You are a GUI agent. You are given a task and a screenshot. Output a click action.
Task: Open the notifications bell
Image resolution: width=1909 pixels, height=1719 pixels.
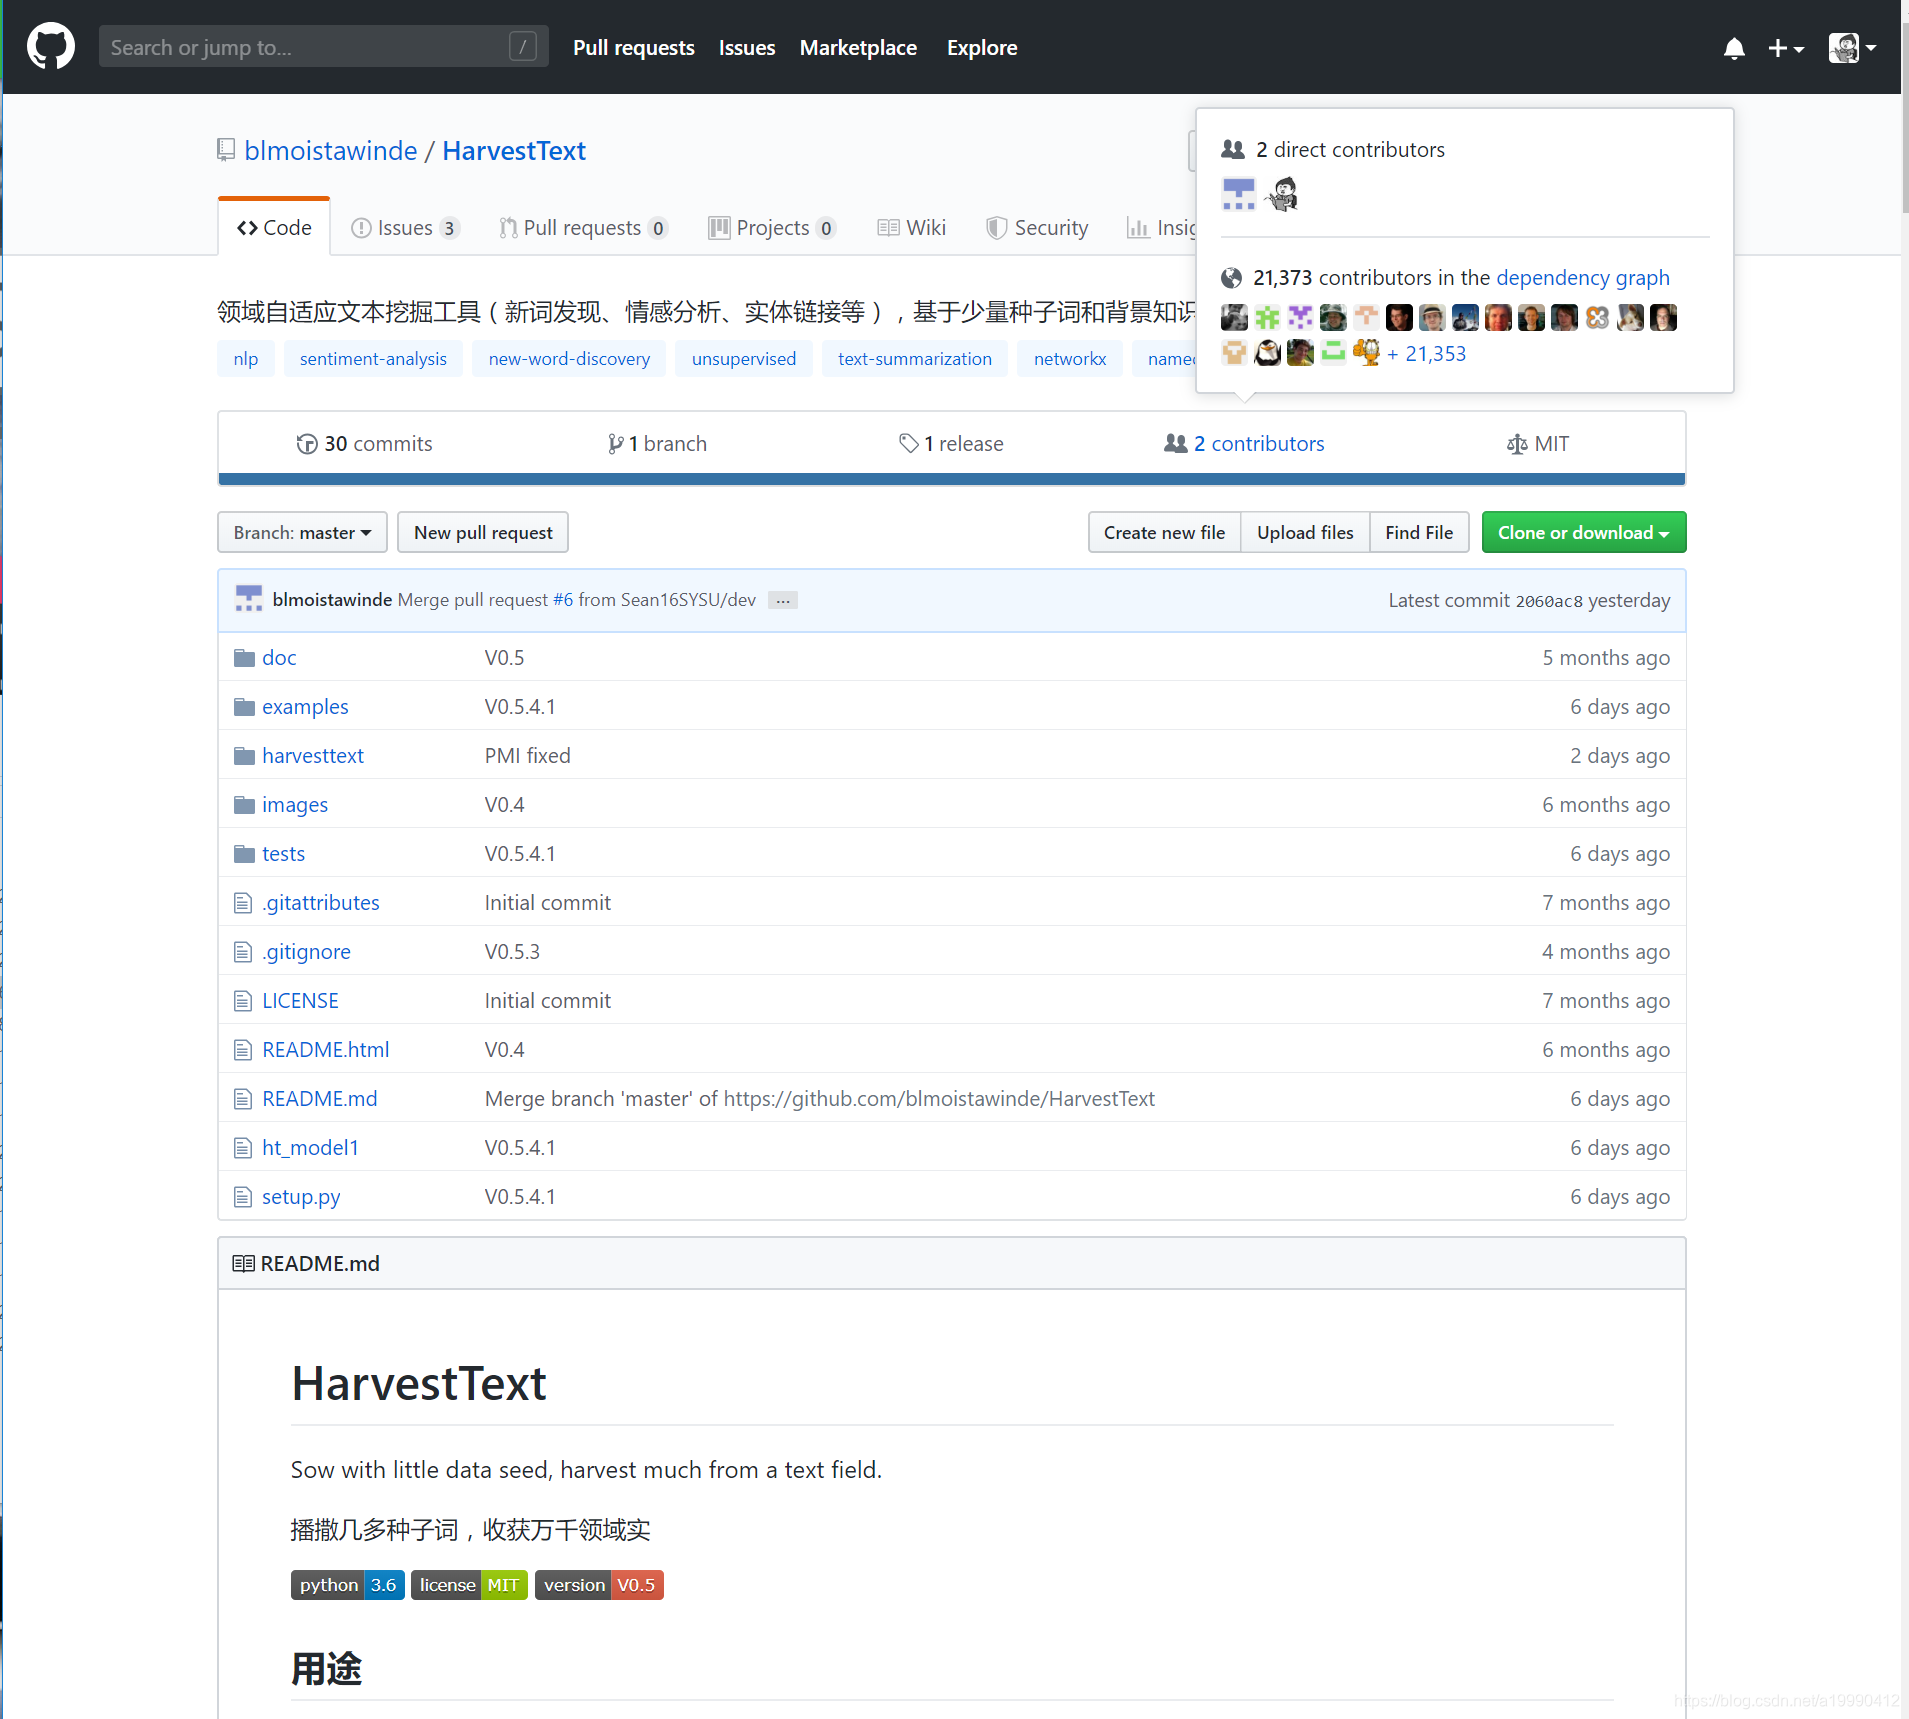point(1734,48)
